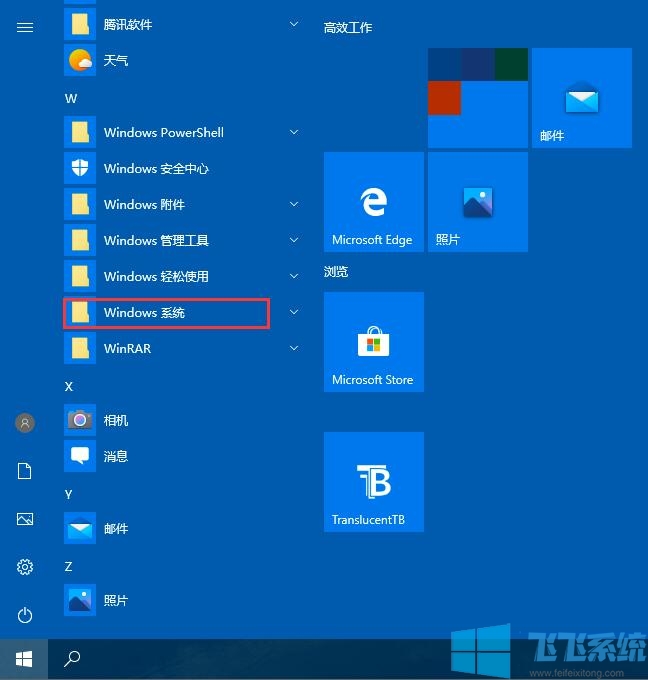Image resolution: width=648 pixels, height=680 pixels.
Task: Expand the 腾讯软件 folder chevron
Action: (294, 24)
